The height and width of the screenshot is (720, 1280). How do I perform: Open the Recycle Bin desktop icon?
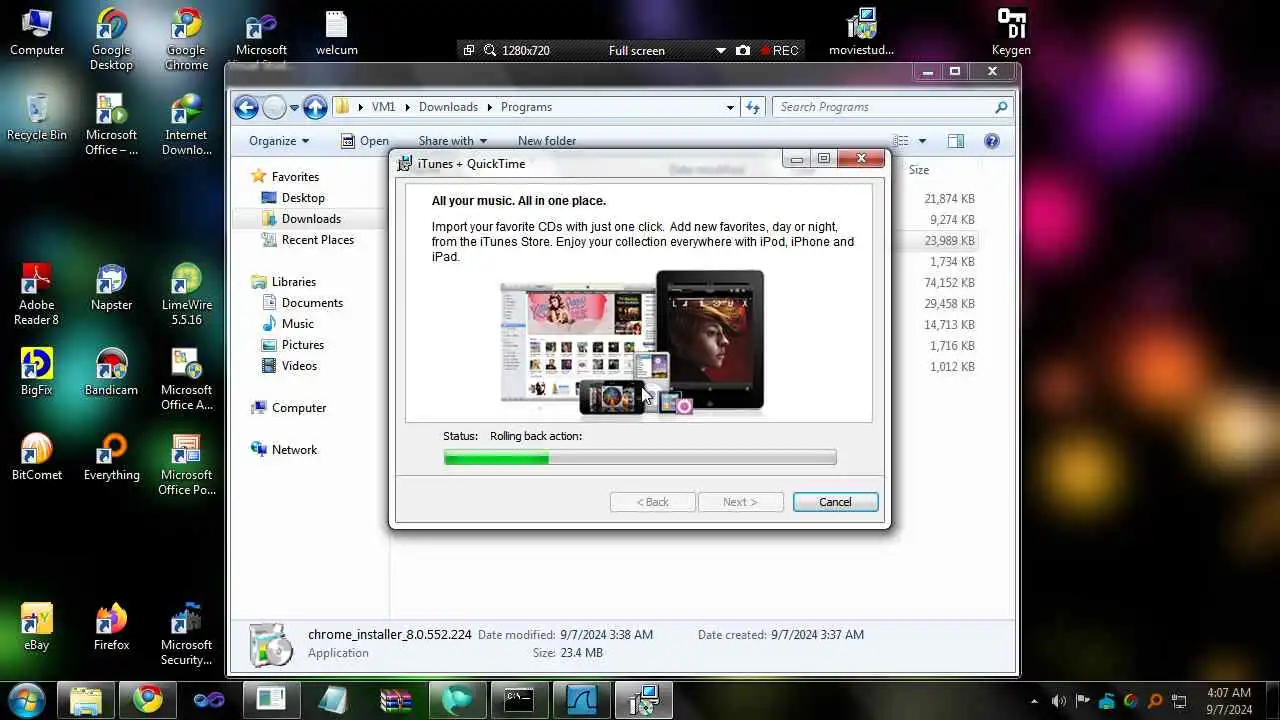[x=37, y=117]
